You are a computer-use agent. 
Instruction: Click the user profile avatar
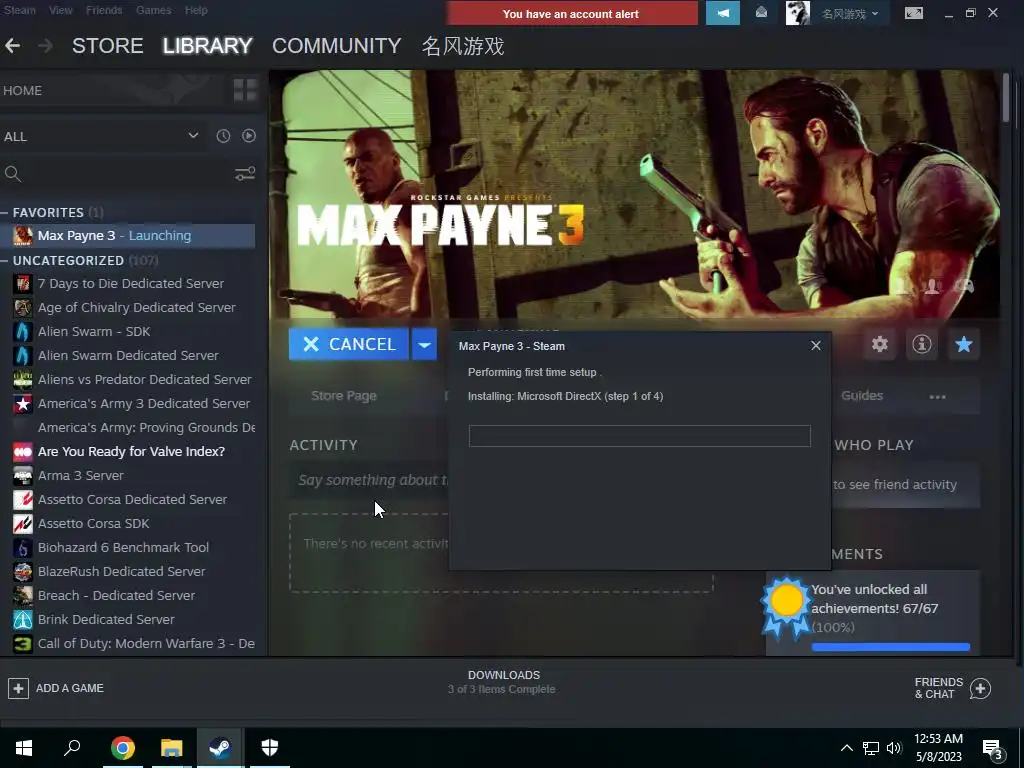click(x=797, y=13)
